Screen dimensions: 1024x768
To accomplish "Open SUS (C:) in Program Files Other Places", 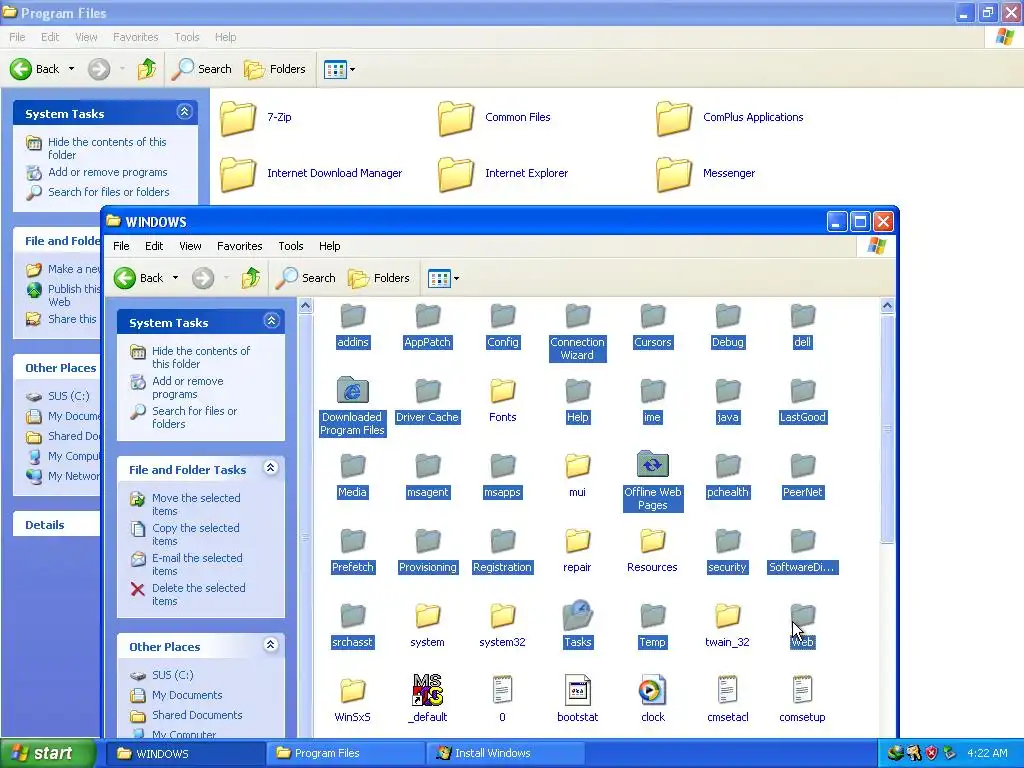I will [69, 396].
